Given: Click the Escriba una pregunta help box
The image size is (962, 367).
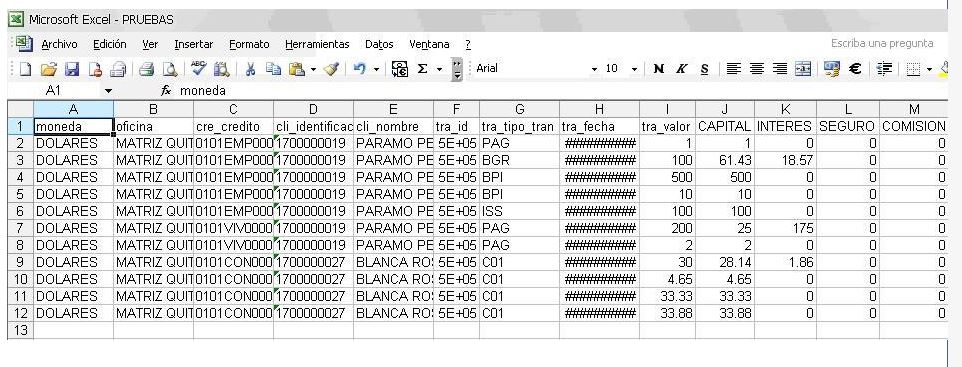Looking at the screenshot, I should pyautogui.click(x=882, y=44).
